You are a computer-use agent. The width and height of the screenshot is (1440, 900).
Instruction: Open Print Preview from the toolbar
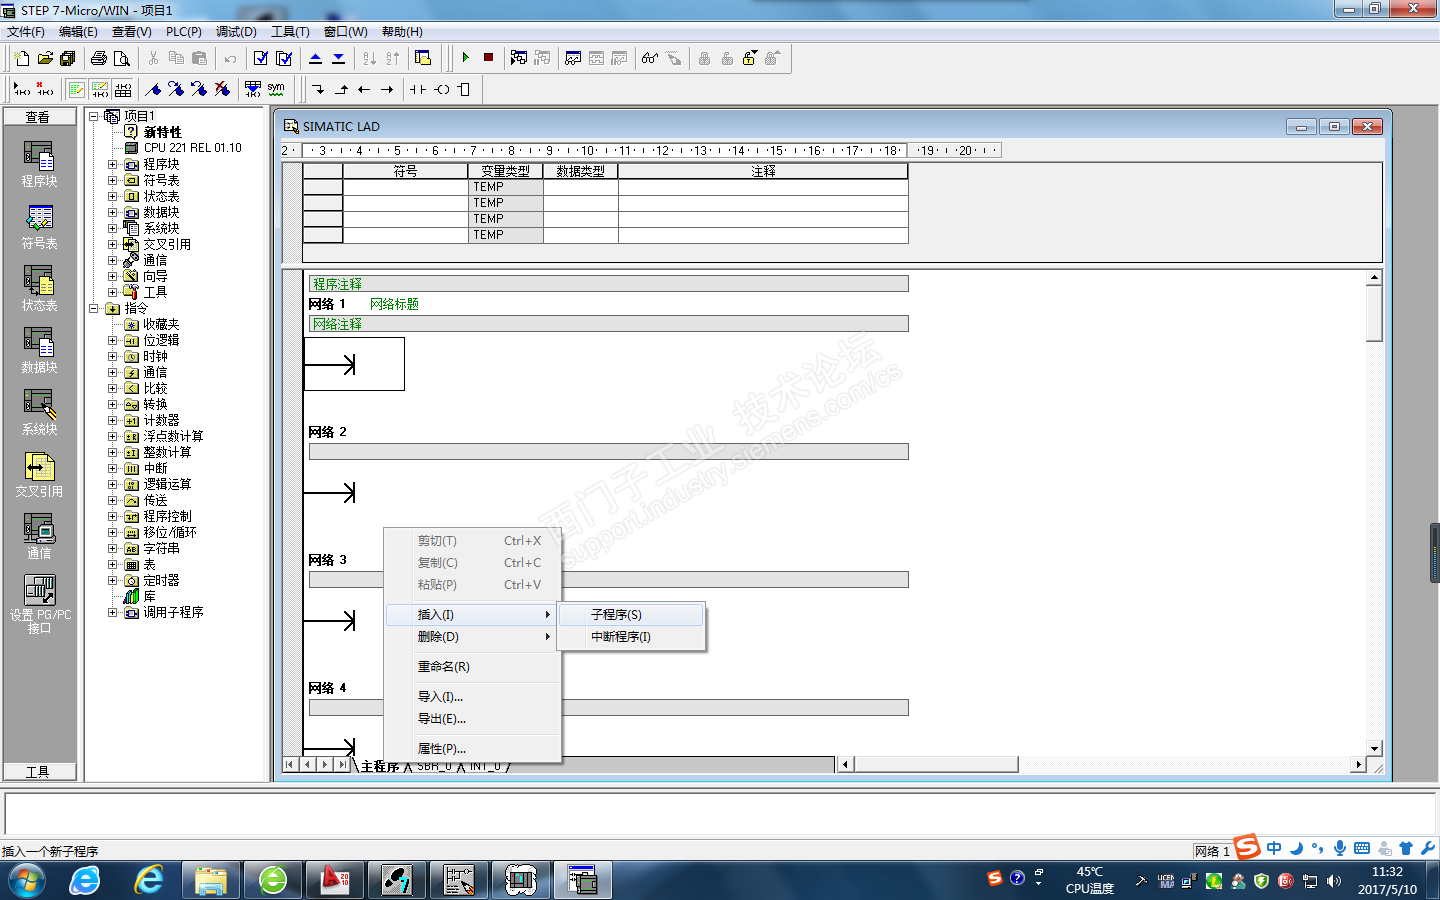coord(122,58)
